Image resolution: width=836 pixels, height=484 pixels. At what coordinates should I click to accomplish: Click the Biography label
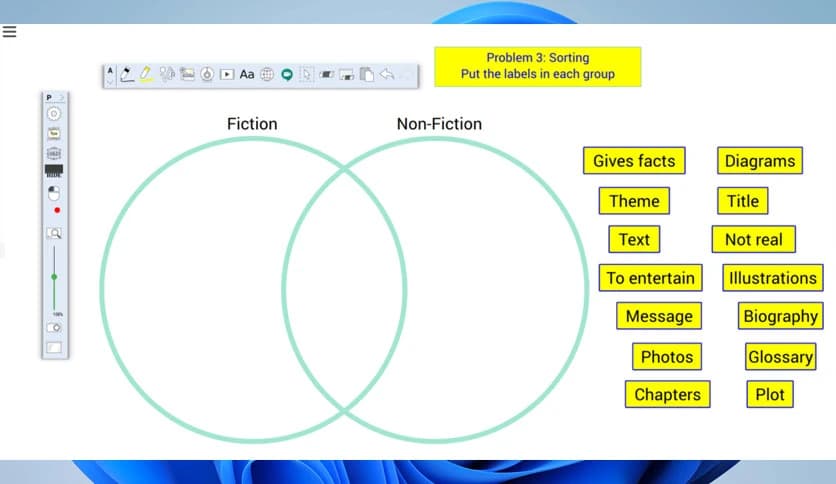pos(781,316)
